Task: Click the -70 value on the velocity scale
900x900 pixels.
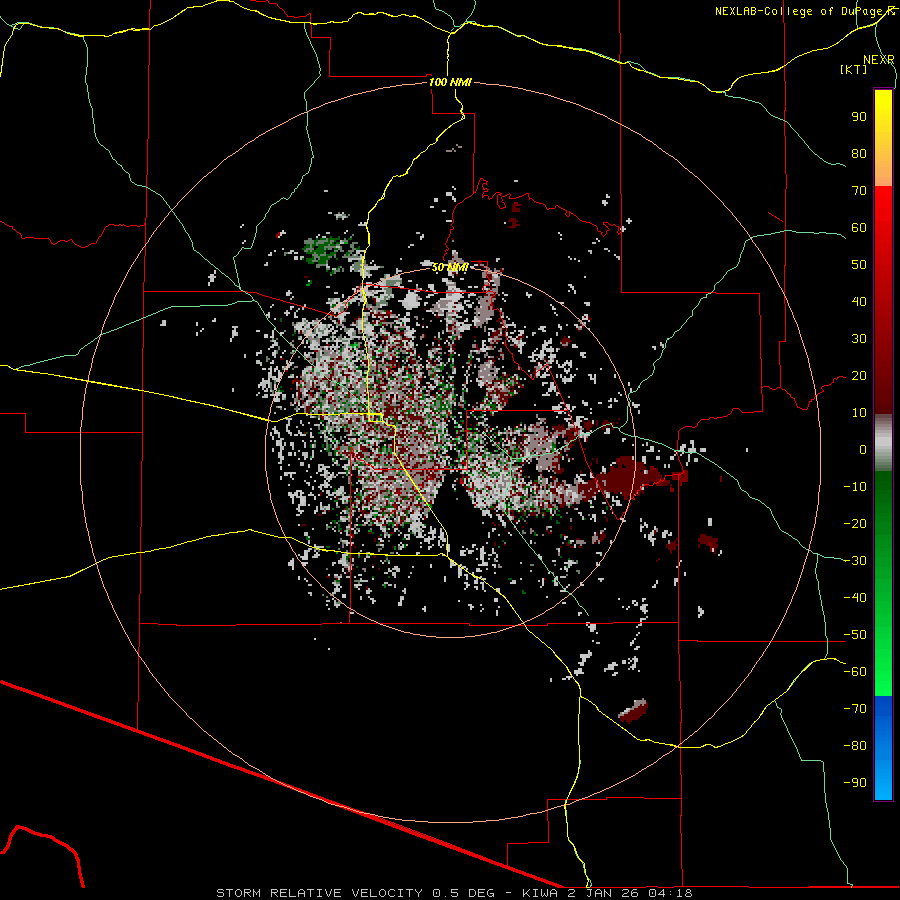Action: point(855,709)
